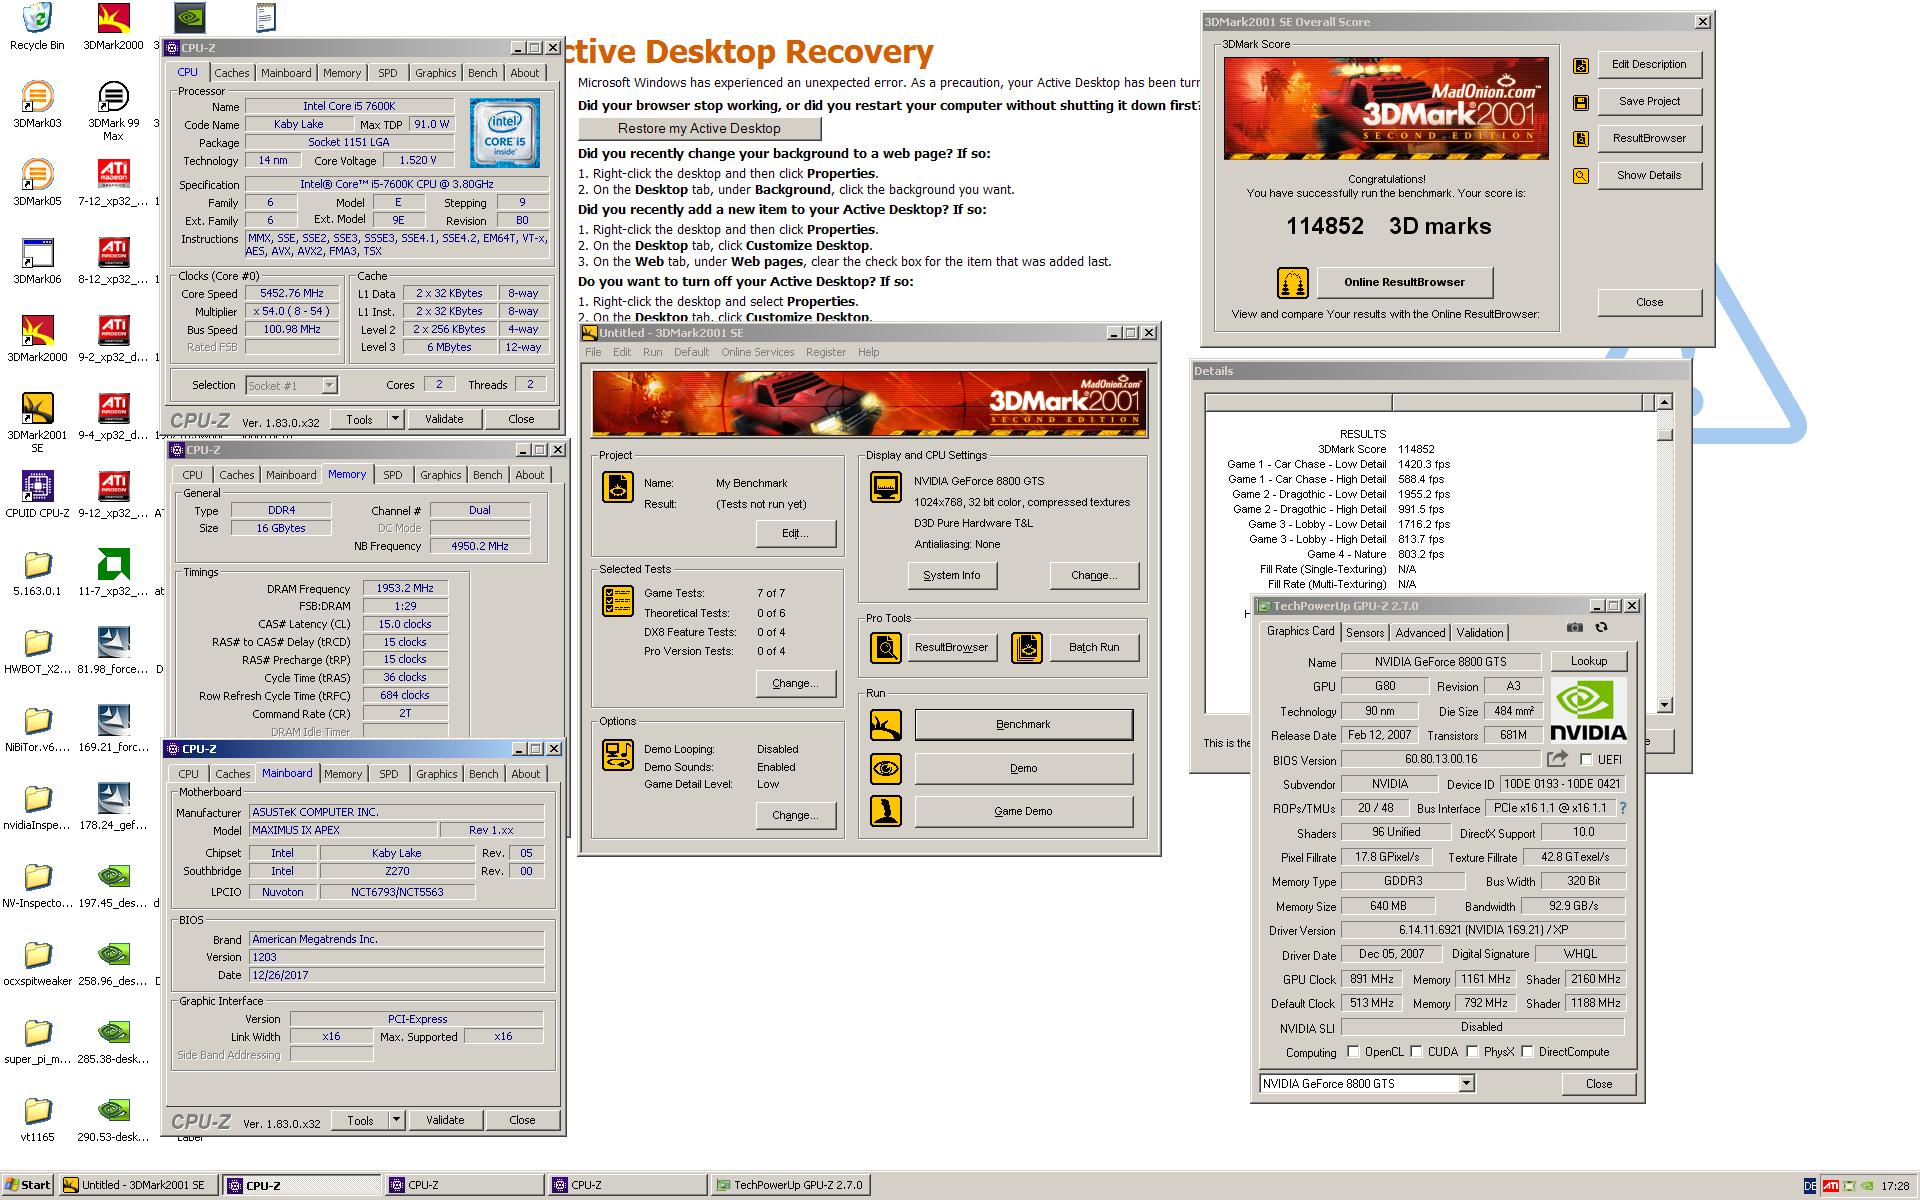
Task: Toggle the UEFI checkbox in GPU-Z
Action: (1585, 759)
